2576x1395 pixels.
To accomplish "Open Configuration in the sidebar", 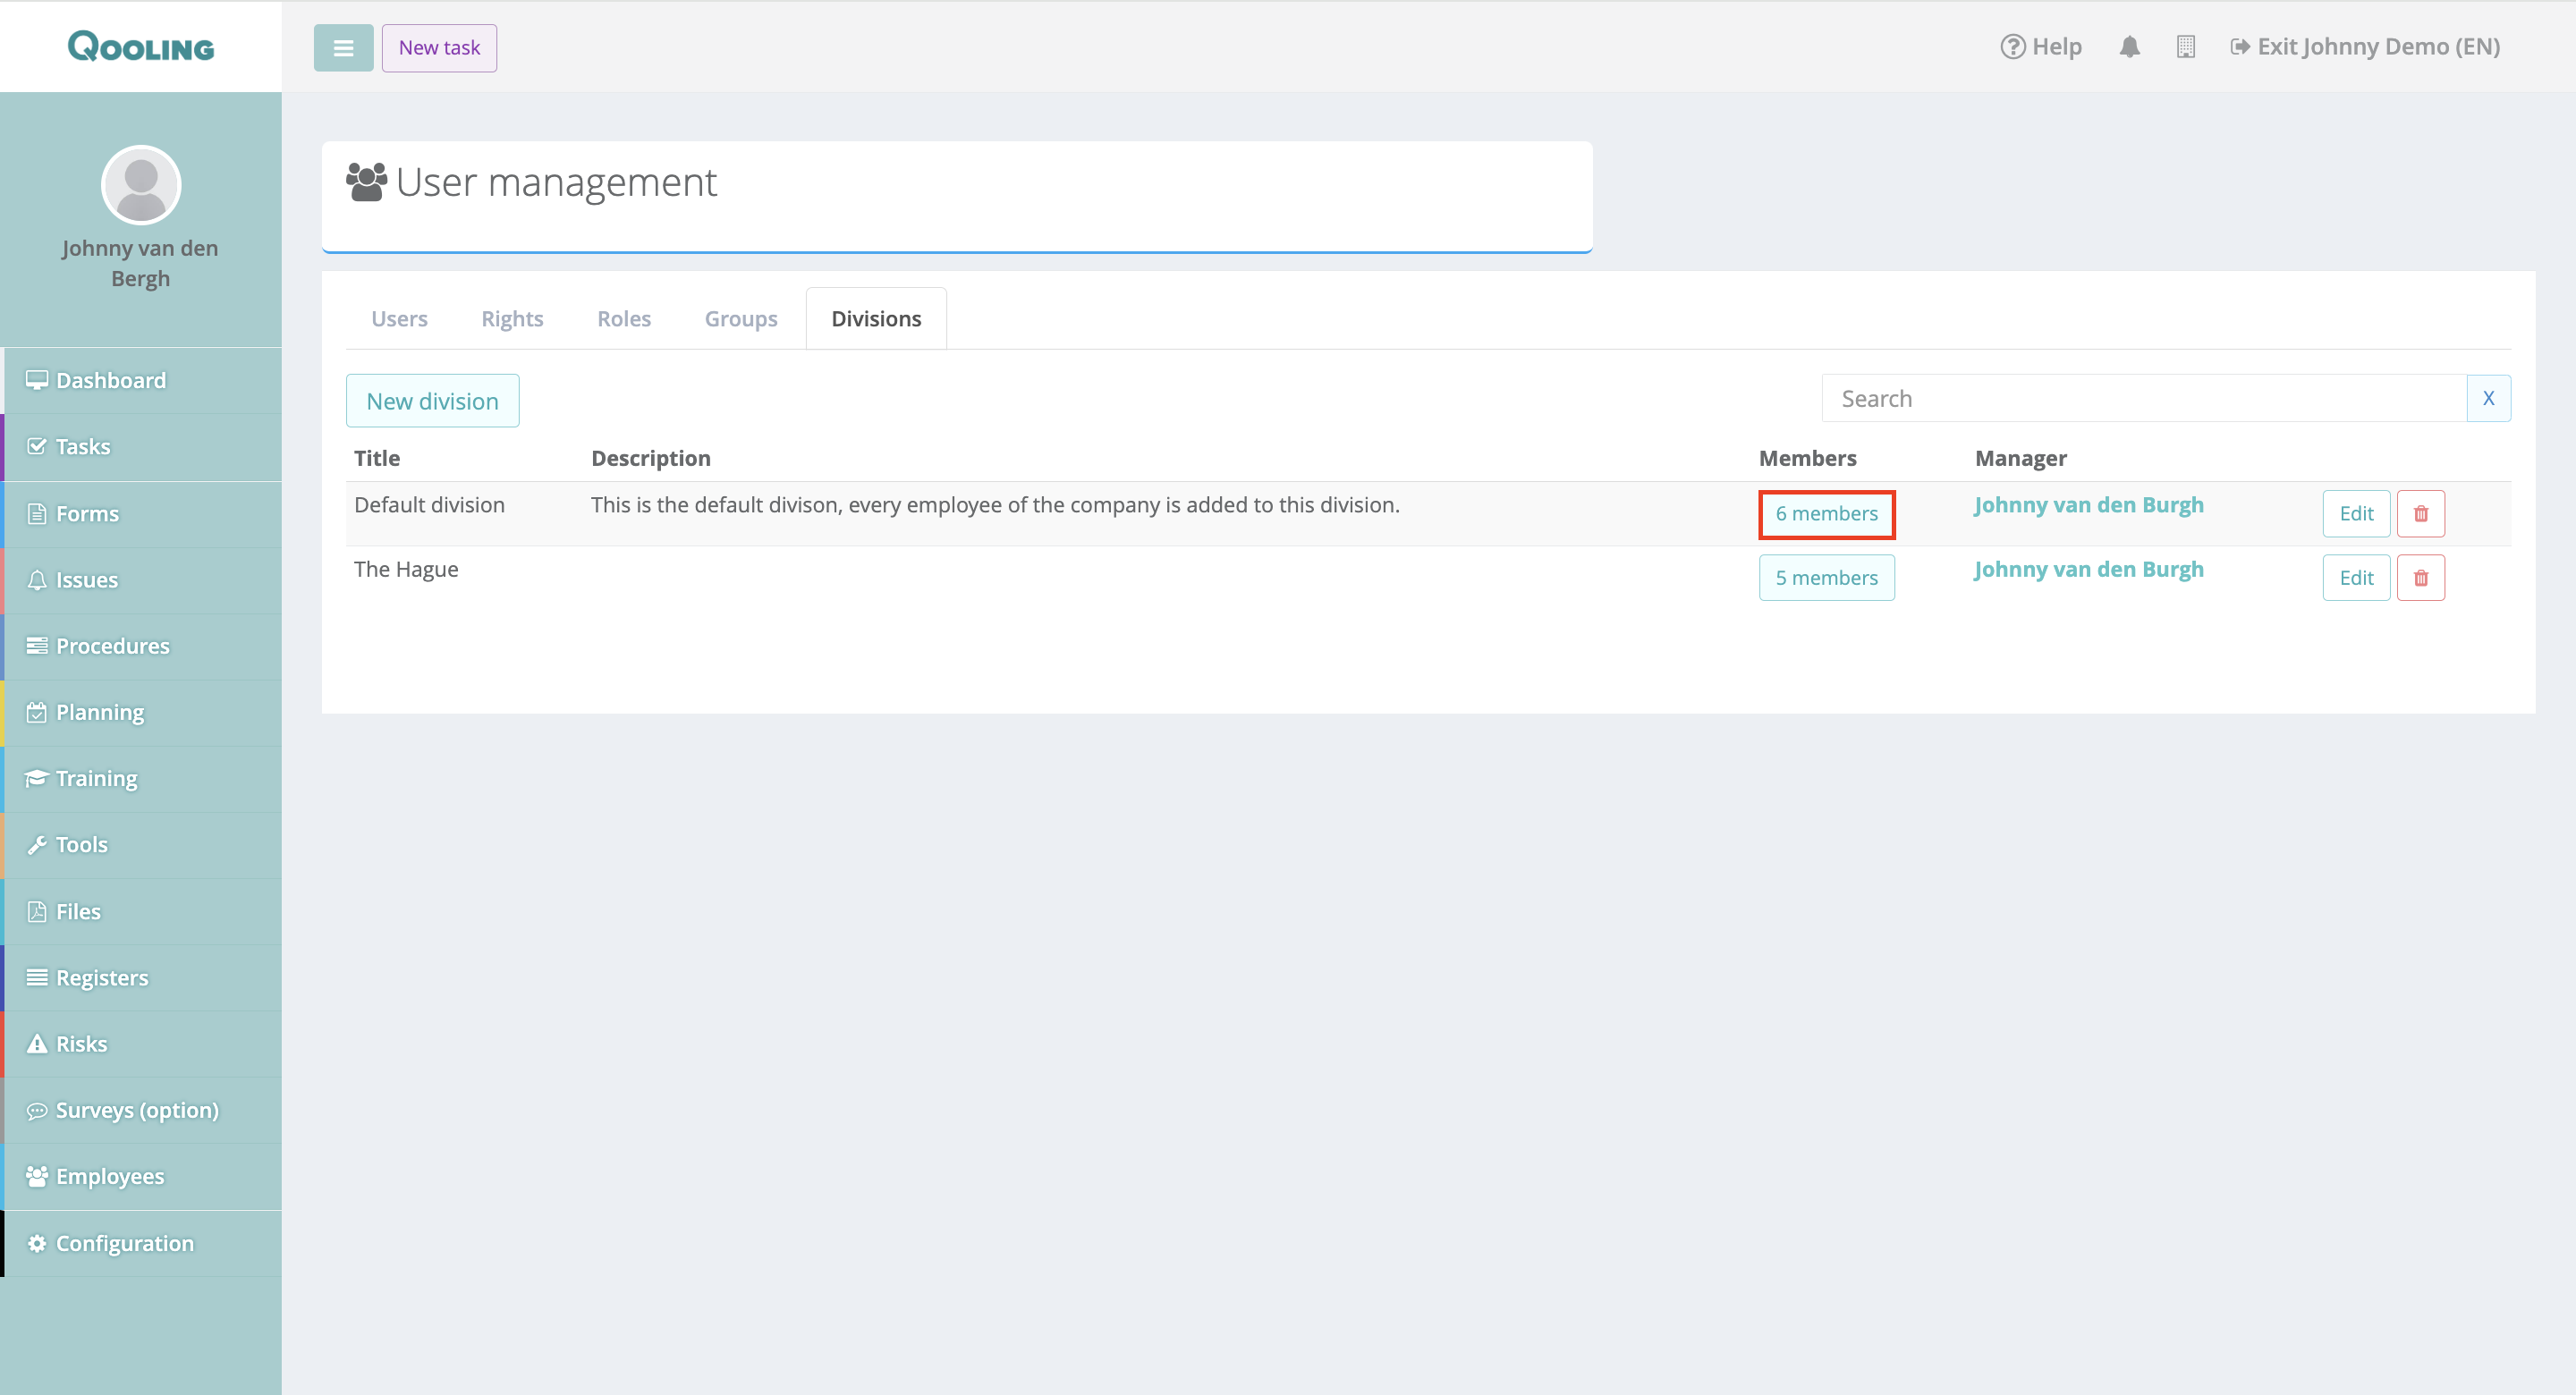I will [x=124, y=1243].
